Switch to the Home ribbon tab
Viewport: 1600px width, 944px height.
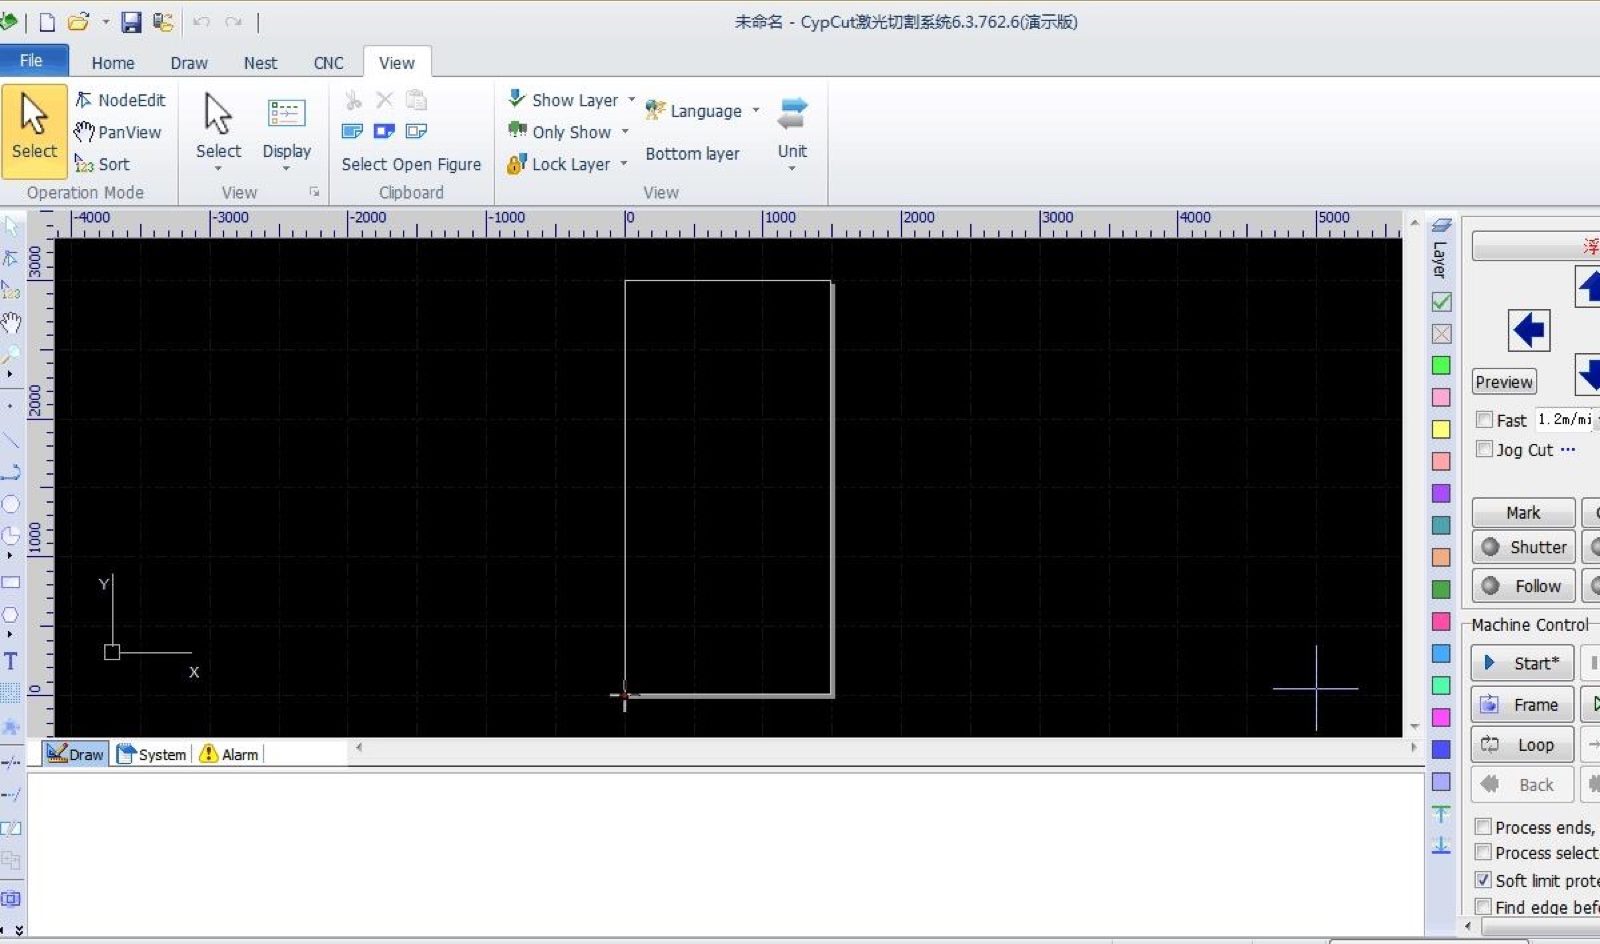113,63
